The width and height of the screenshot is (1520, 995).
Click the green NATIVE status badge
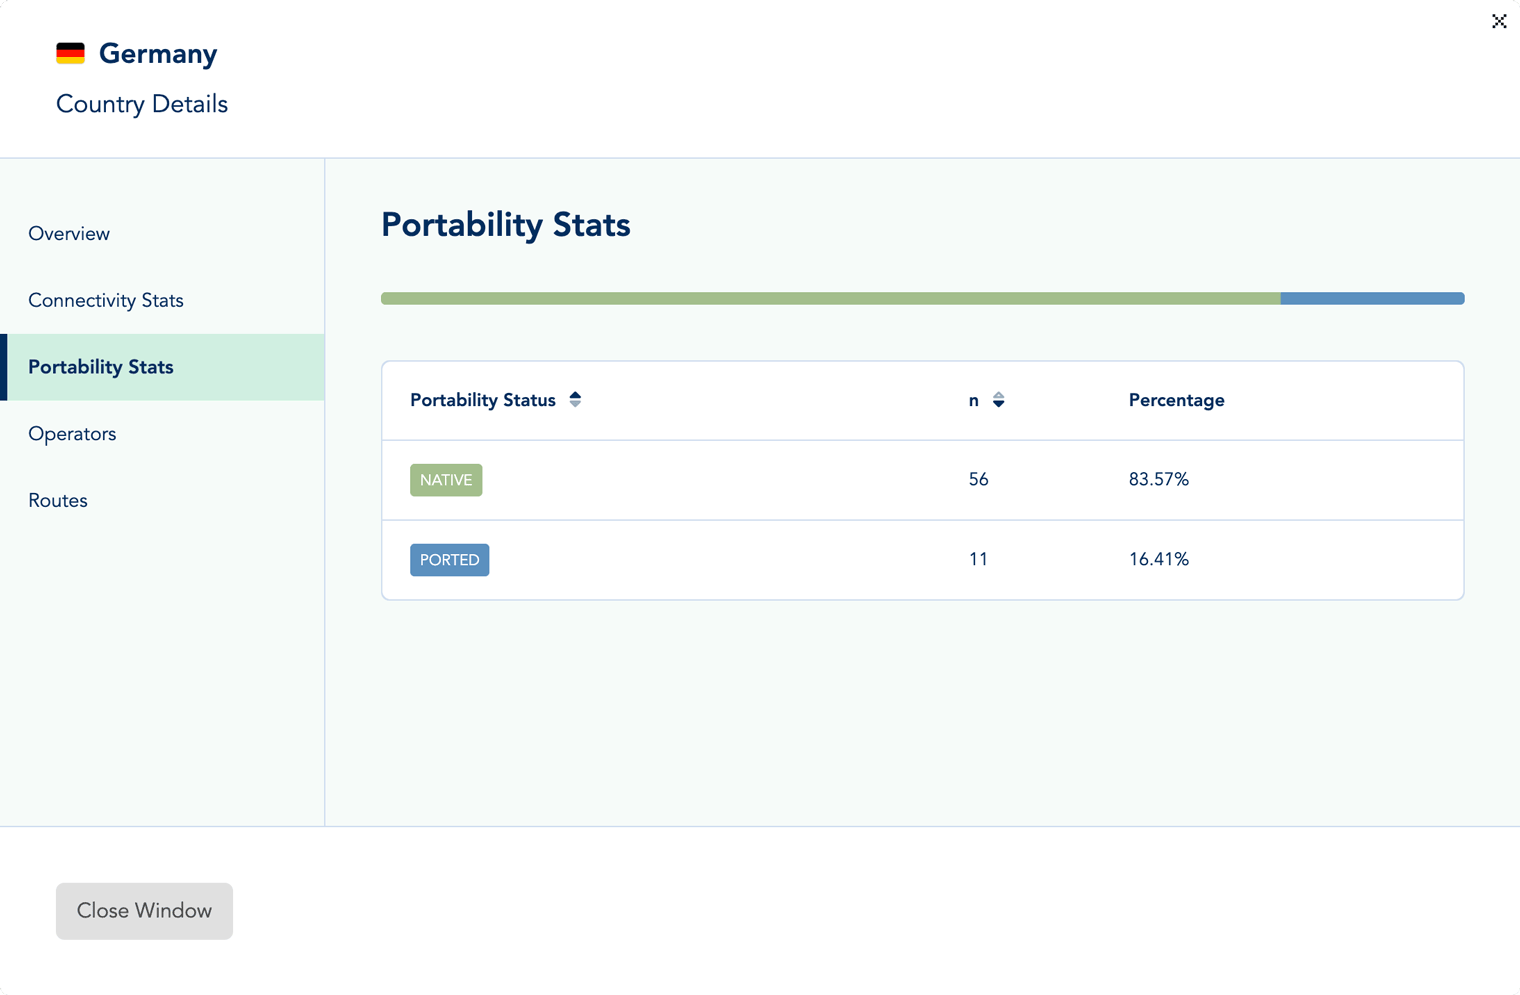pos(446,480)
